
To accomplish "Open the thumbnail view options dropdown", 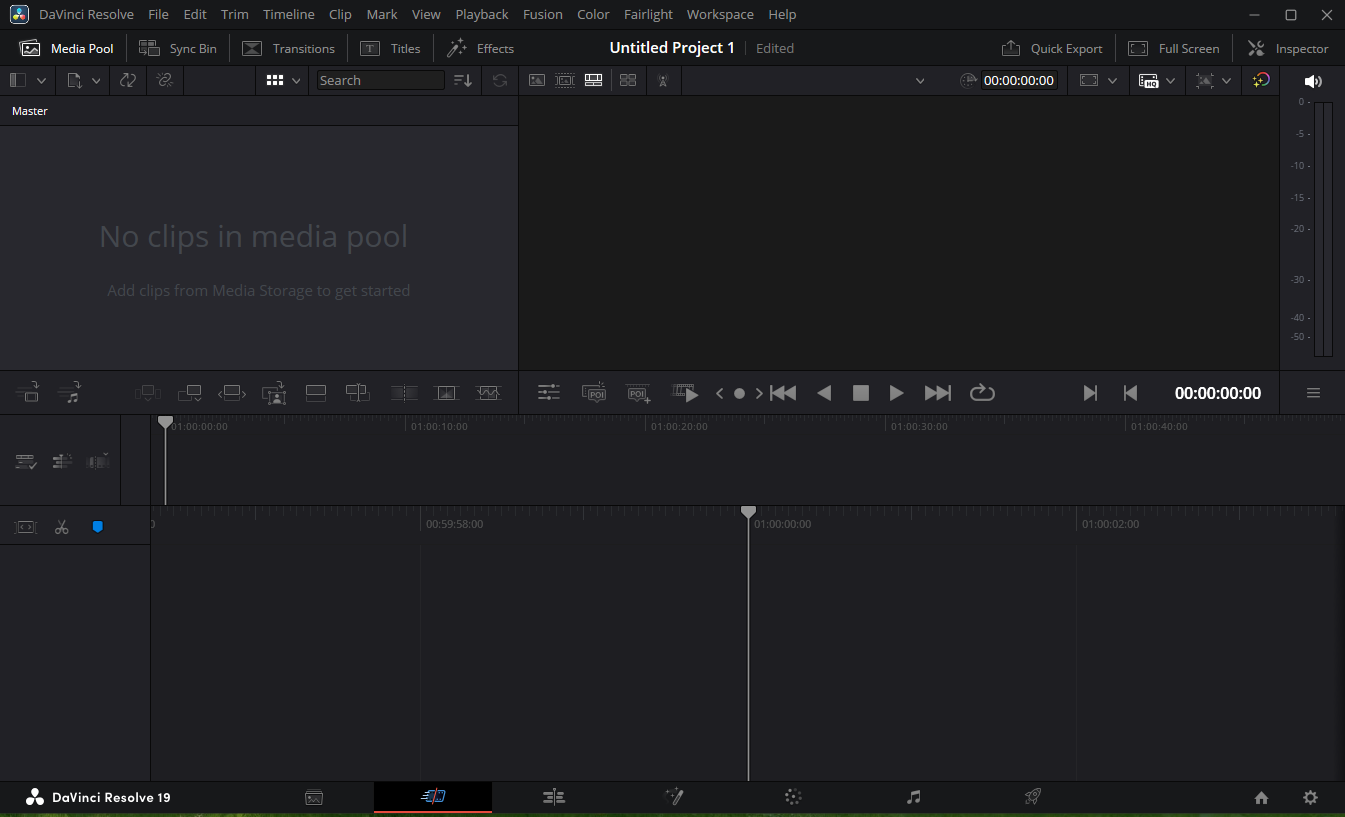I will [x=296, y=80].
